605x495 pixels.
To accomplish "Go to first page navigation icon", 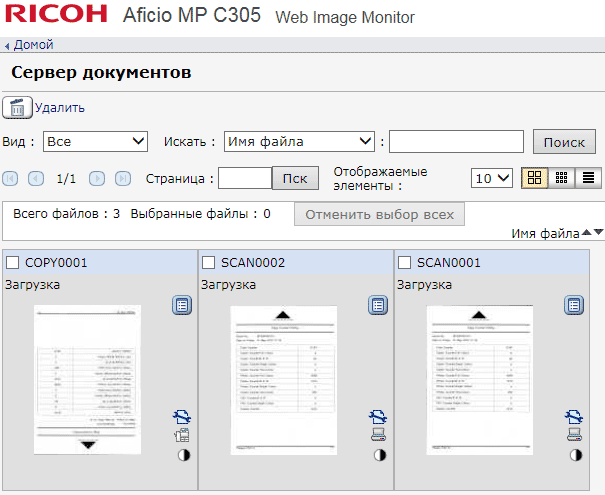I will (x=10, y=179).
